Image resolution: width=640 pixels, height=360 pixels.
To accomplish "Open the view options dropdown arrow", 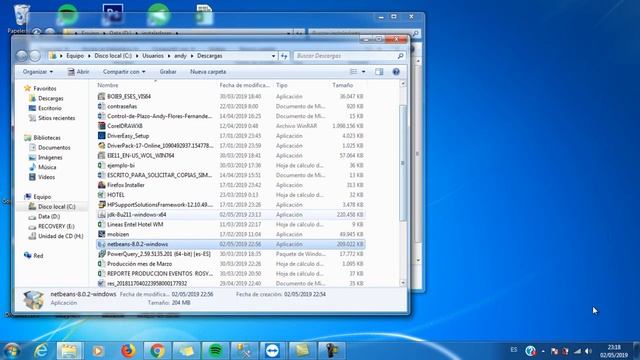I will [x=364, y=72].
